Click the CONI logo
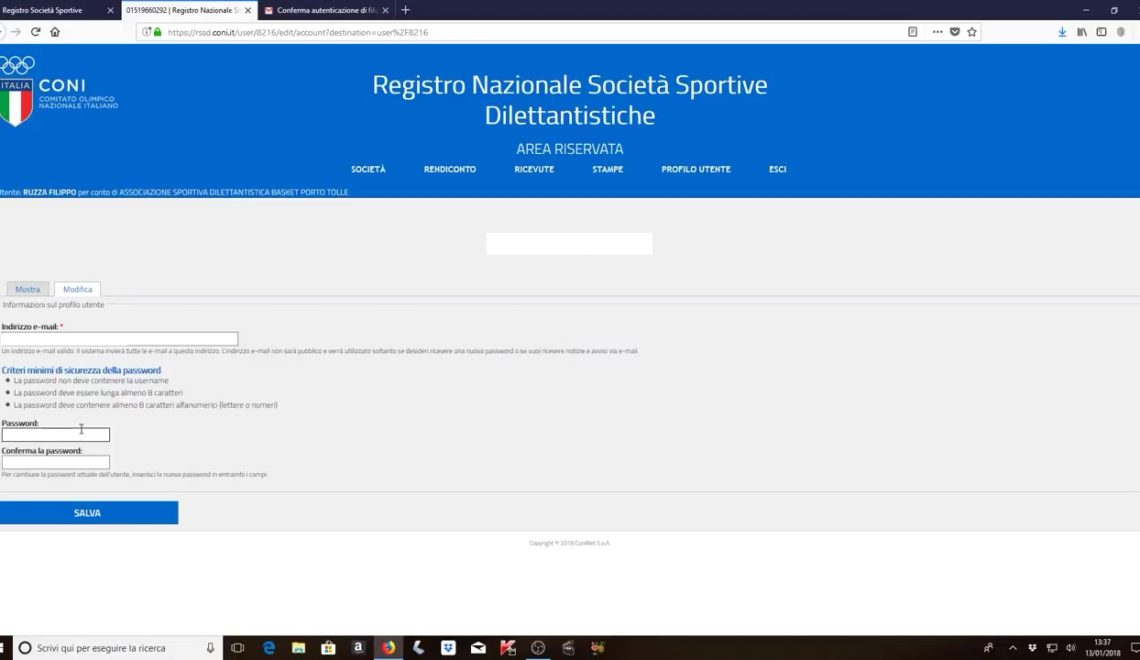This screenshot has height=660, width=1140. coord(58,91)
